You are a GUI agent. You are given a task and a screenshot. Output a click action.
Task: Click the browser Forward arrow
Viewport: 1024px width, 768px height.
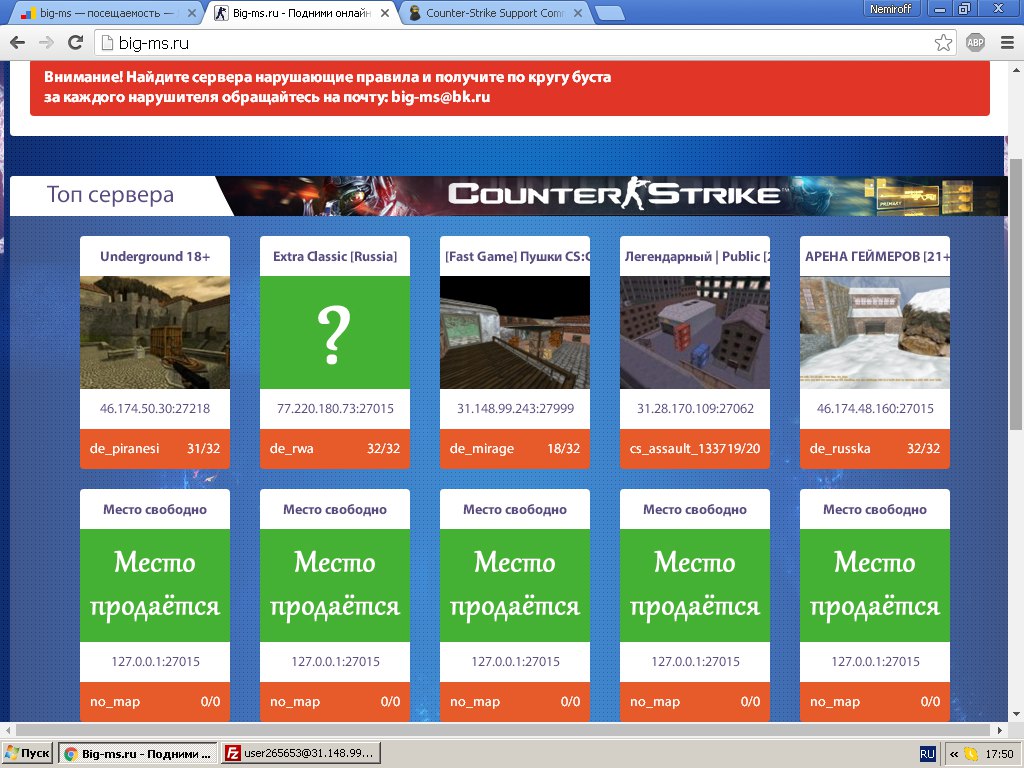click(46, 43)
